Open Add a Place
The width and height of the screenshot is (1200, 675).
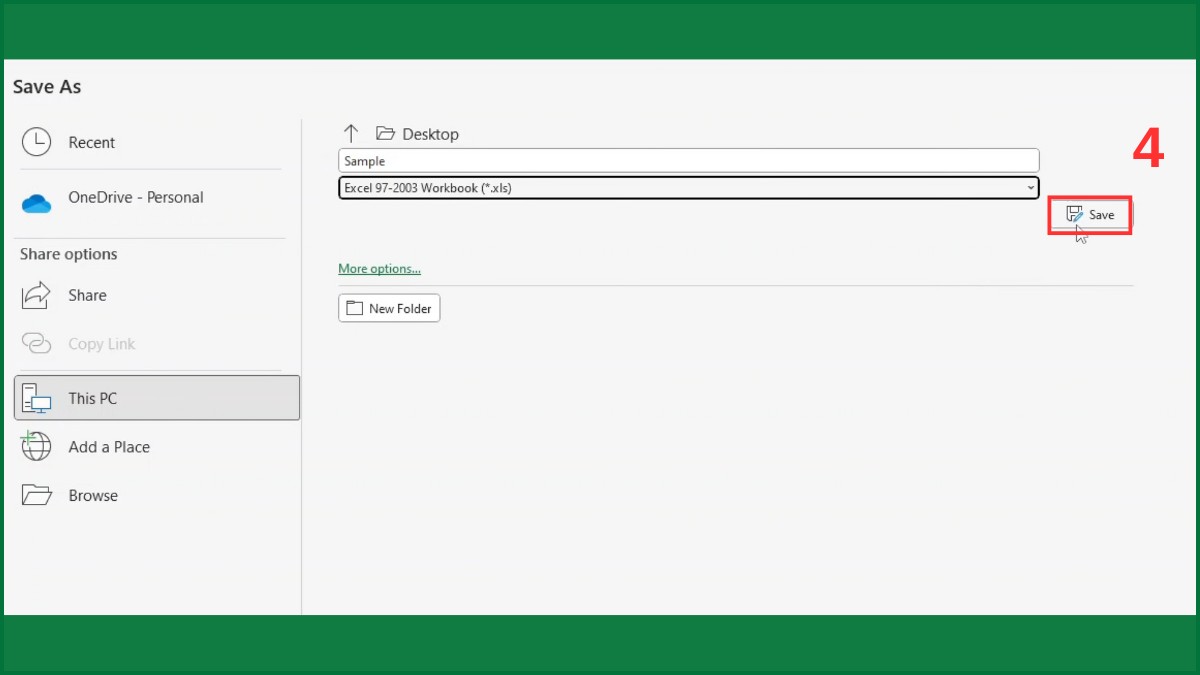pyautogui.click(x=109, y=447)
